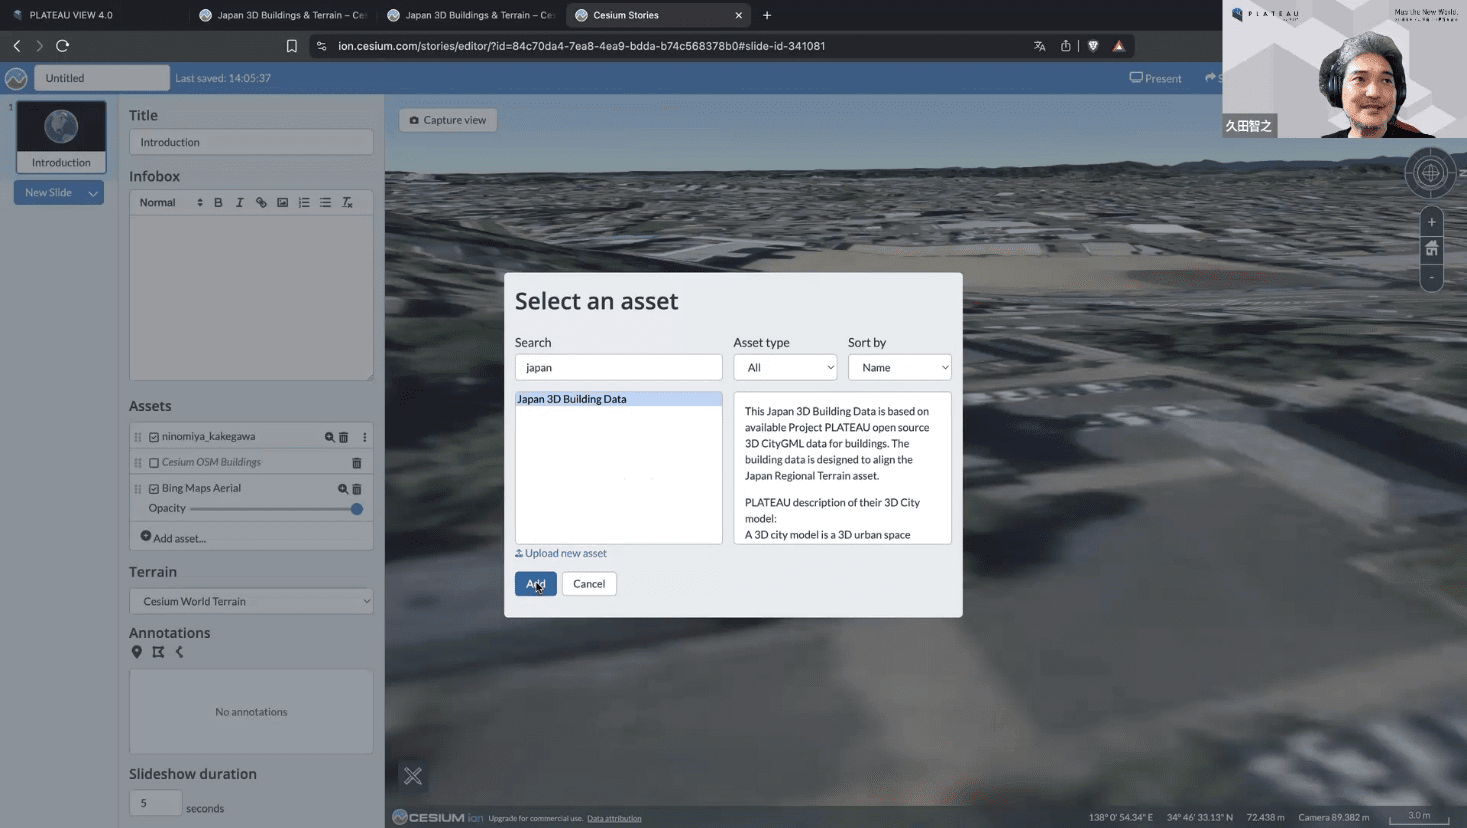The image size is (1467, 828).
Task: Zoom to the ninomiya_kakegawa asset
Action: tap(329, 437)
